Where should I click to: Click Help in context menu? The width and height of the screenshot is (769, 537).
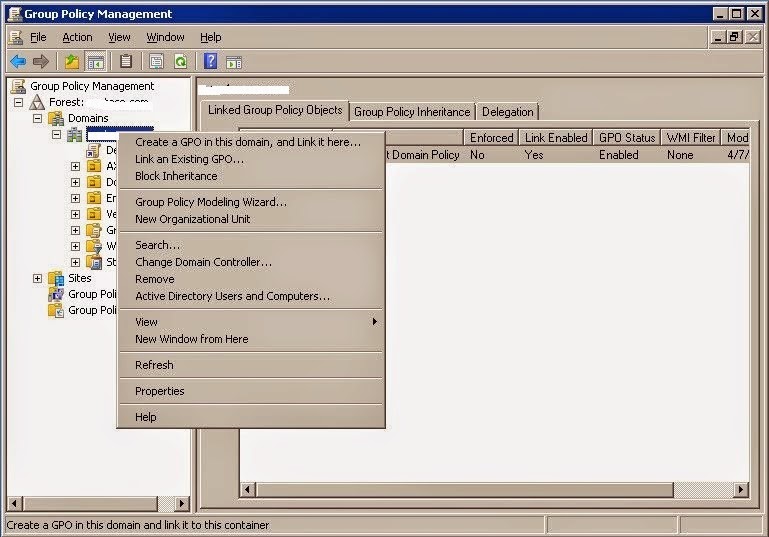[251, 417]
